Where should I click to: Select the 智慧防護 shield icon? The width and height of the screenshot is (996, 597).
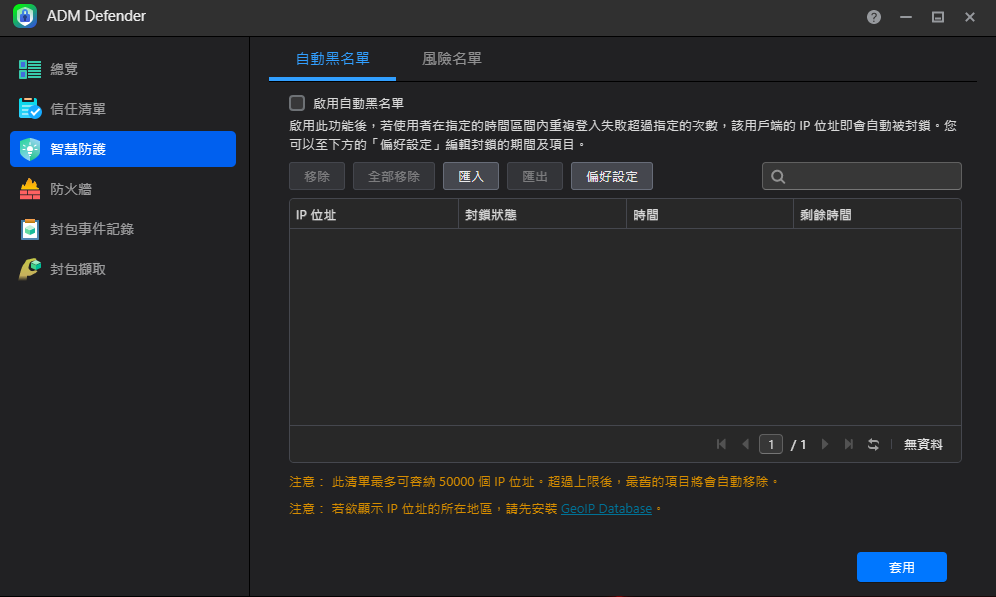30,149
